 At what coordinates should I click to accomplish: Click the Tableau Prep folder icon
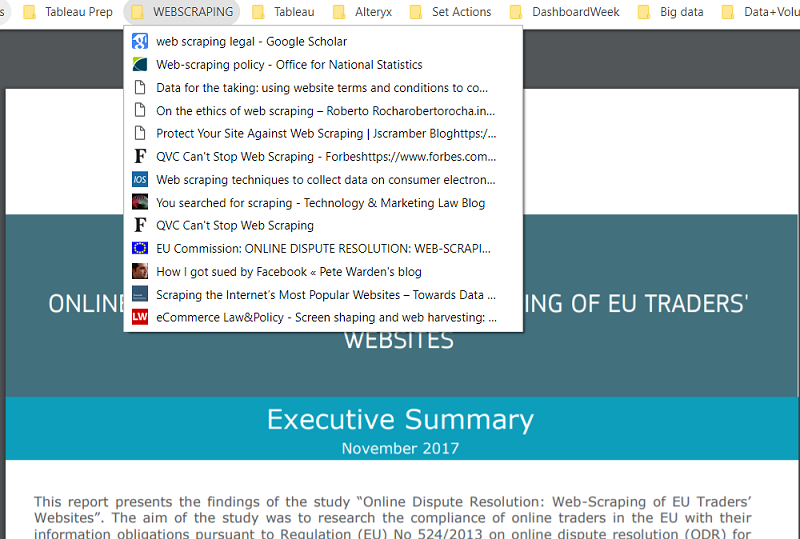tap(30, 12)
